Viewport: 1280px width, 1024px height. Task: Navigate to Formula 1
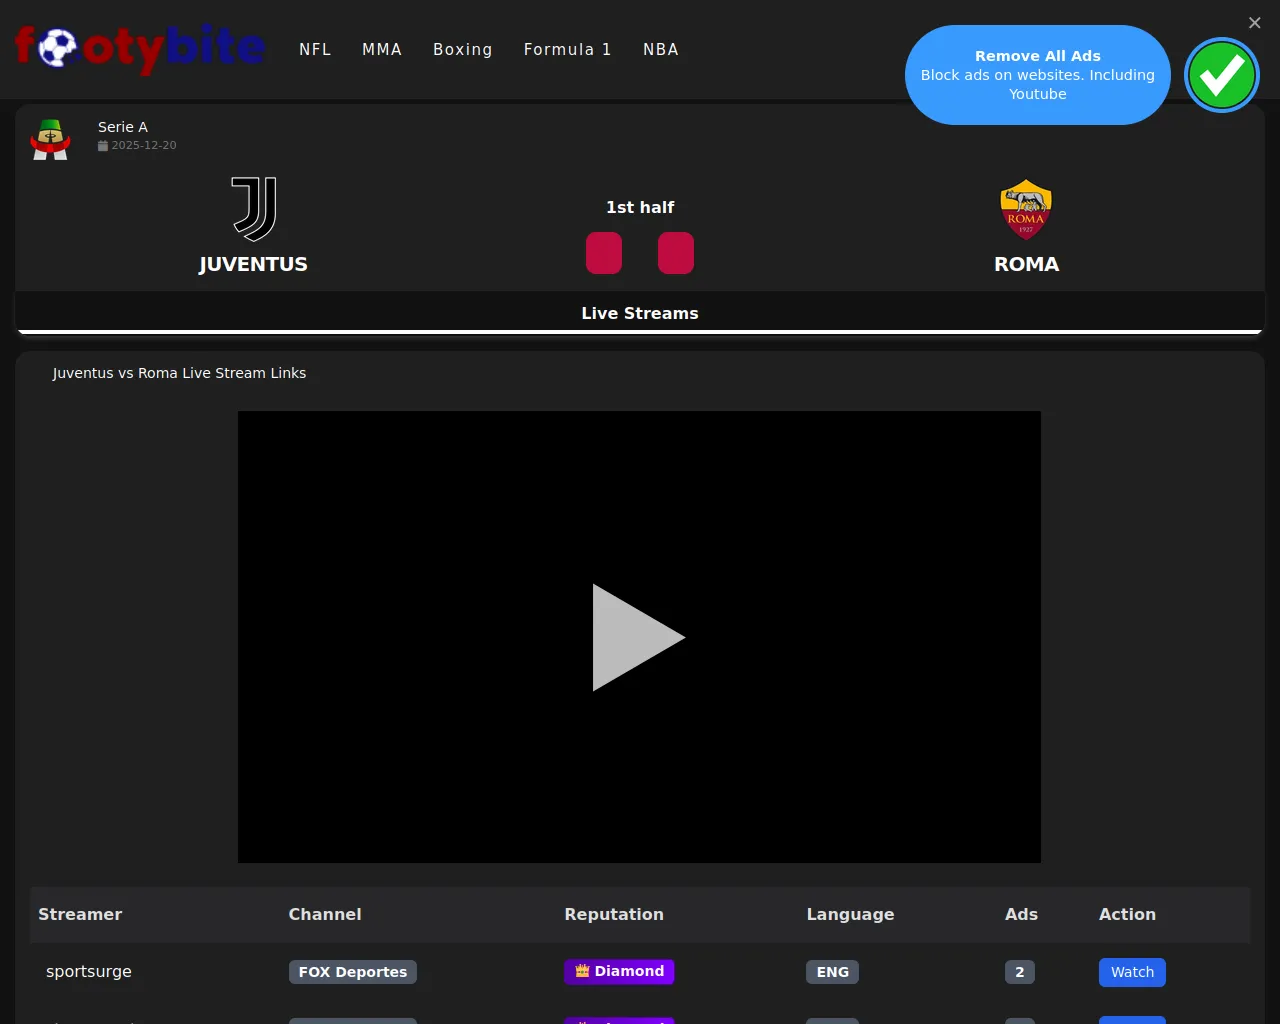[567, 49]
